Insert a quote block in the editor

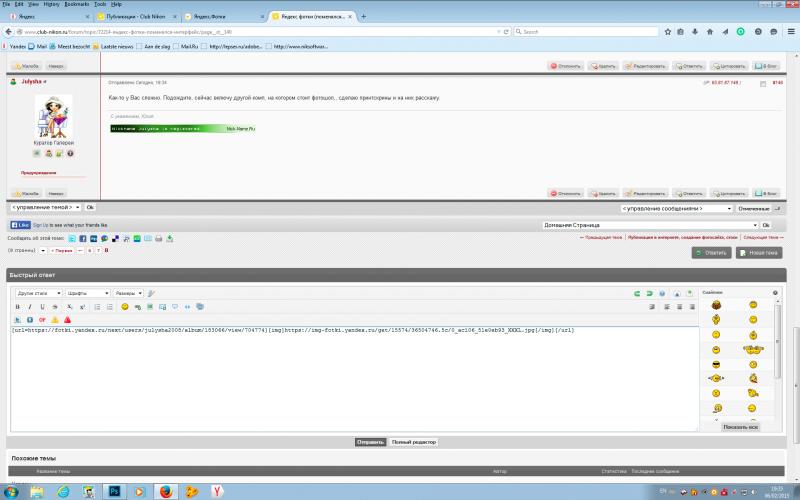click(x=175, y=307)
